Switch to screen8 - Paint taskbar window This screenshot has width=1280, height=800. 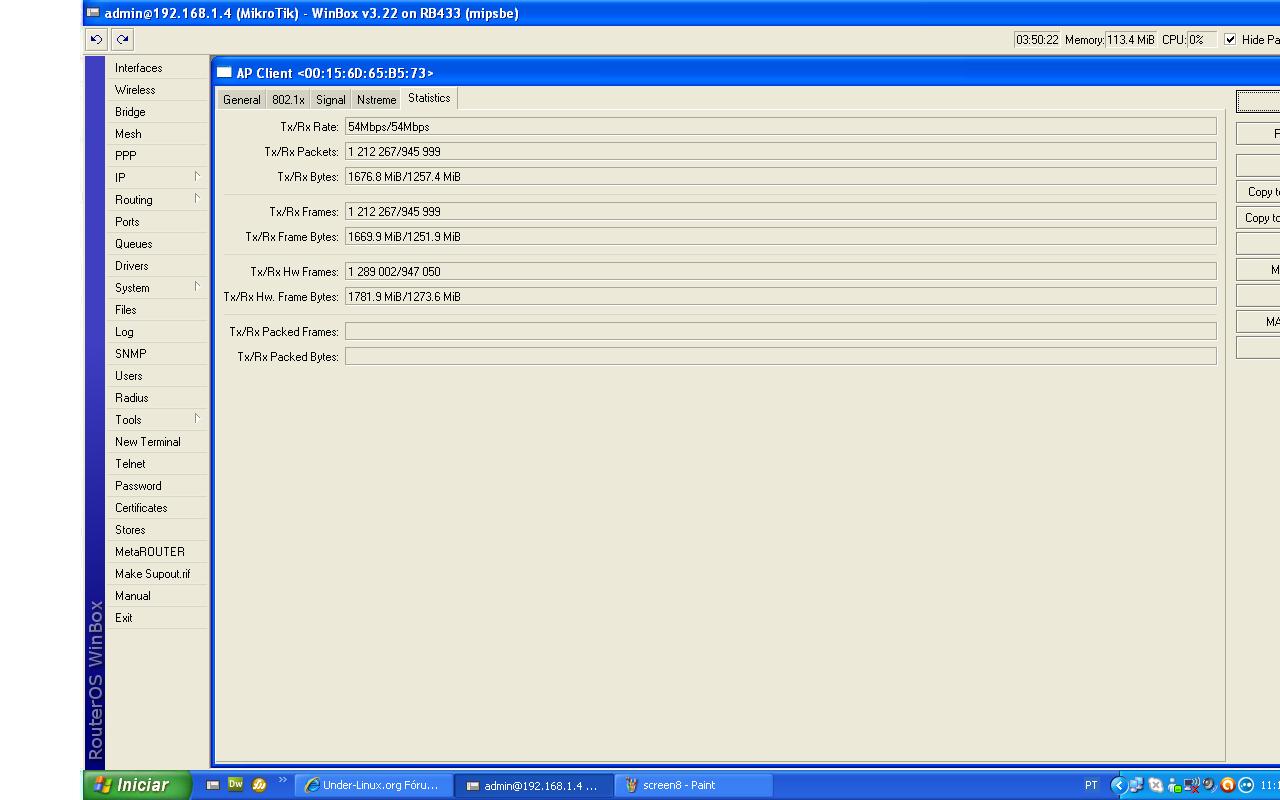(x=695, y=785)
